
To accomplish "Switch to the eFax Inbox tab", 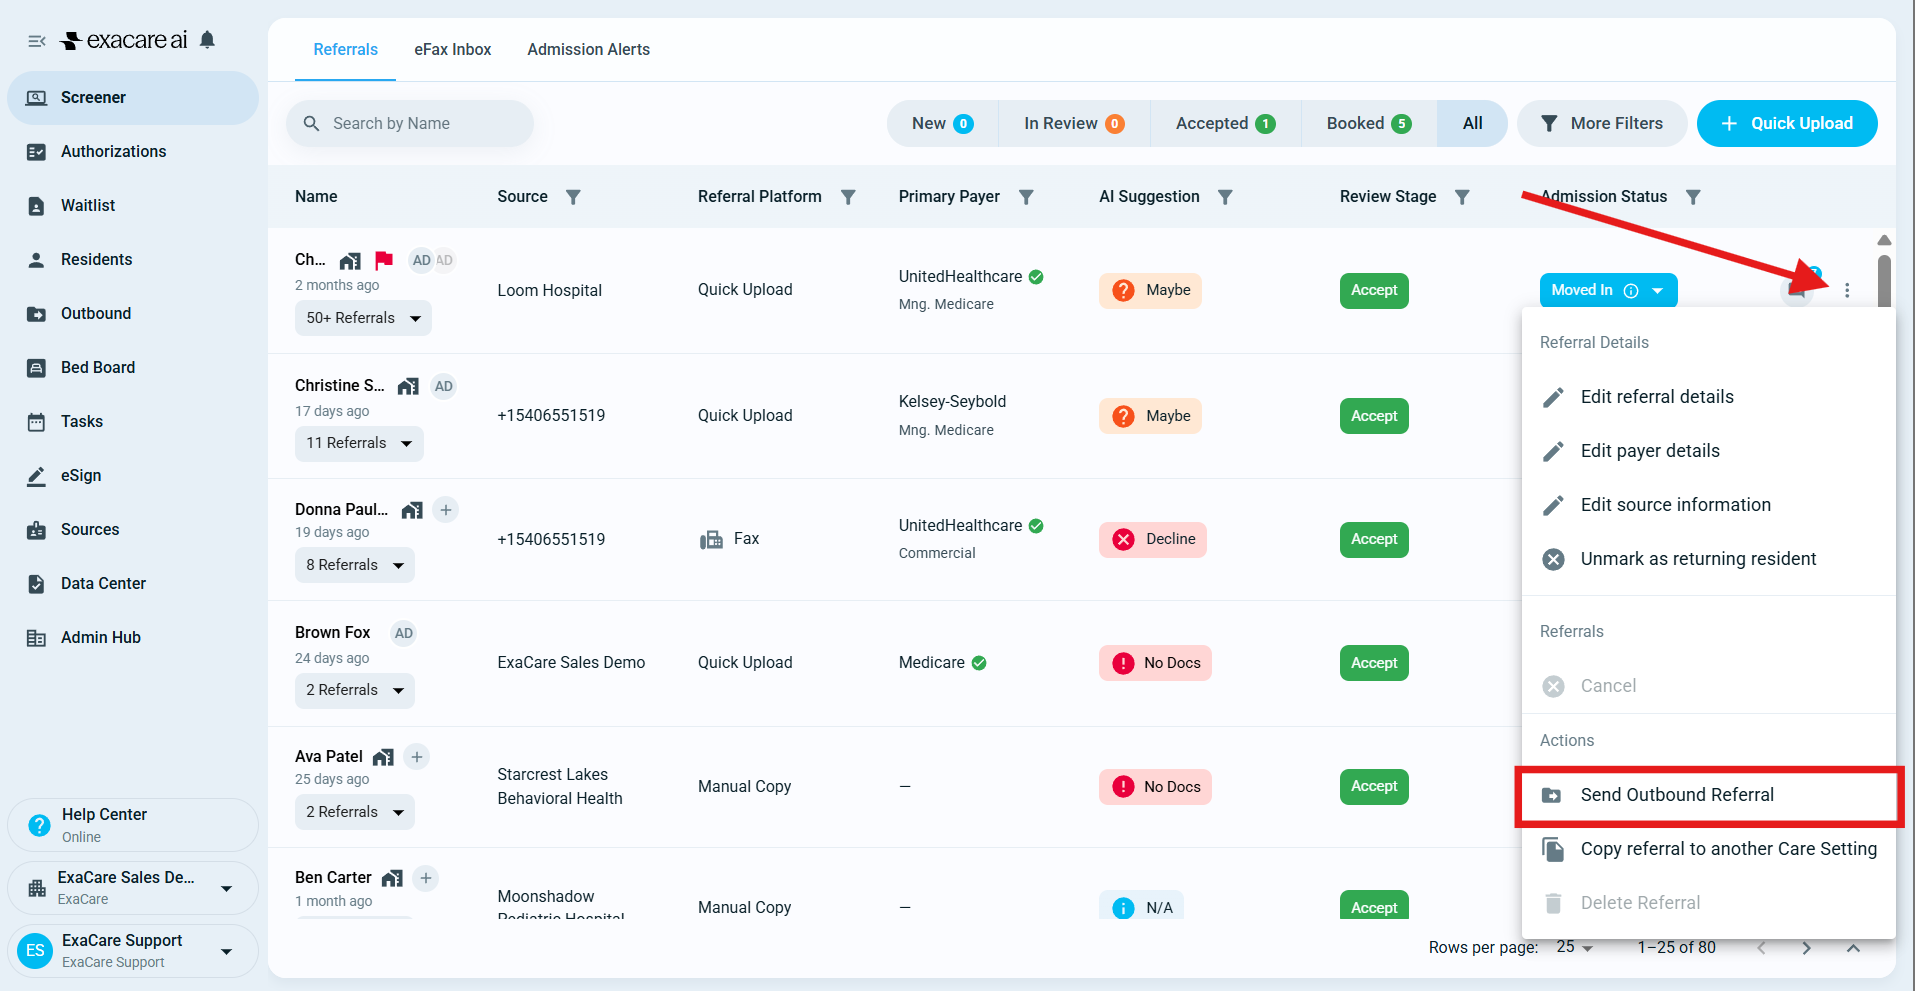I will [453, 50].
